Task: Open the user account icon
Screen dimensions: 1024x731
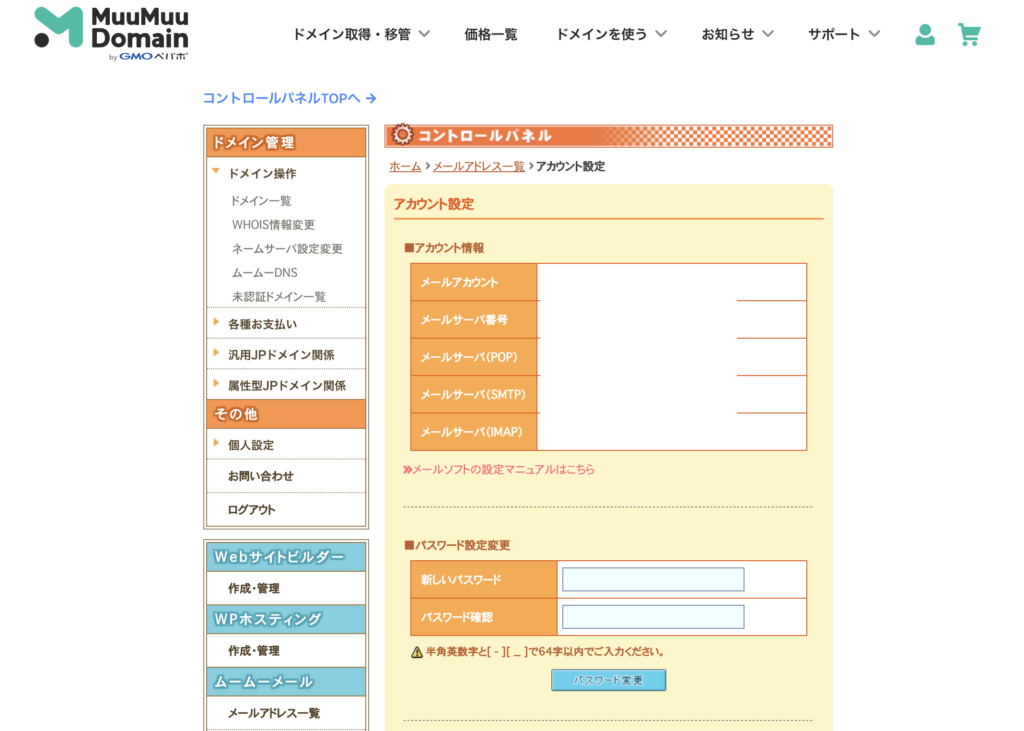Action: 925,35
